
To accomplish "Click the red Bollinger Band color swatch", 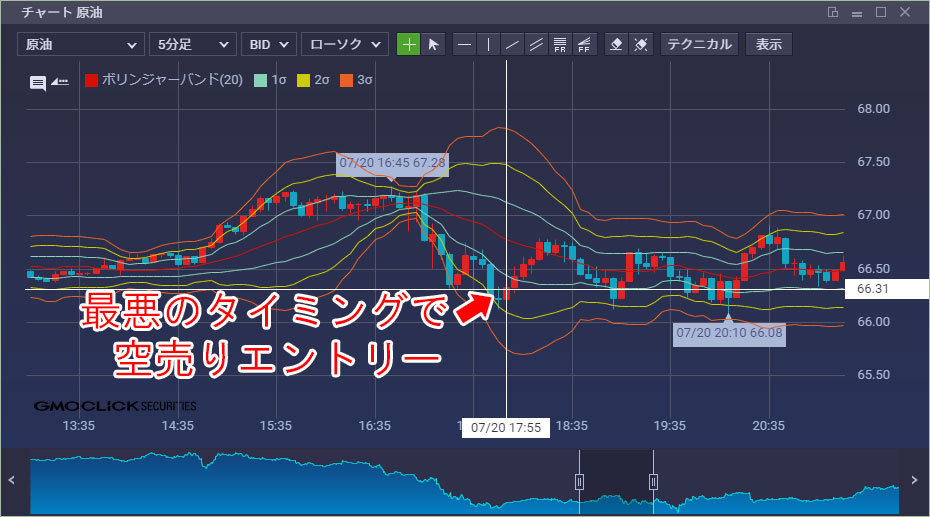I will [91, 81].
